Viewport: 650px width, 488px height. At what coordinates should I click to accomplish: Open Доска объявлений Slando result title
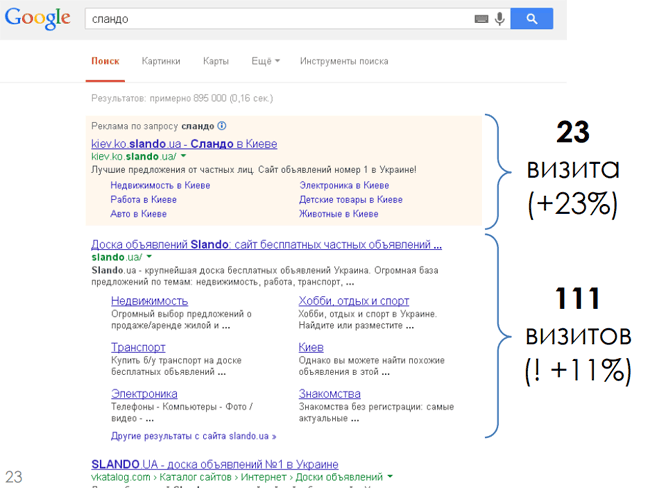(266, 244)
